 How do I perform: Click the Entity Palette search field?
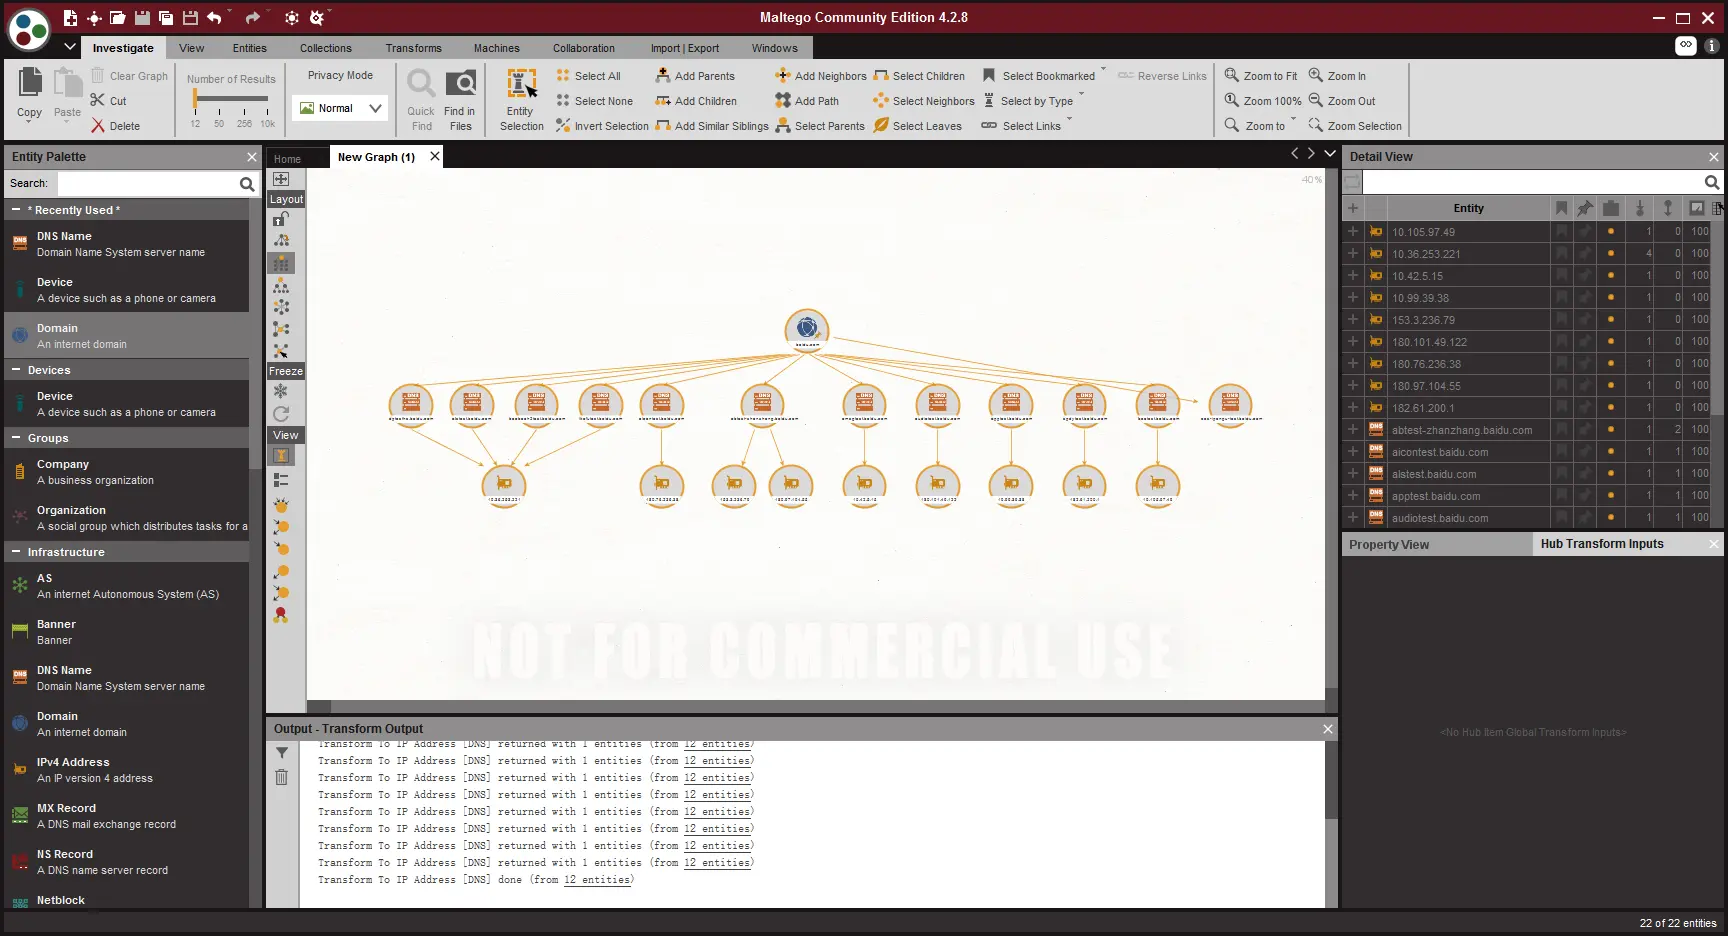click(x=148, y=184)
